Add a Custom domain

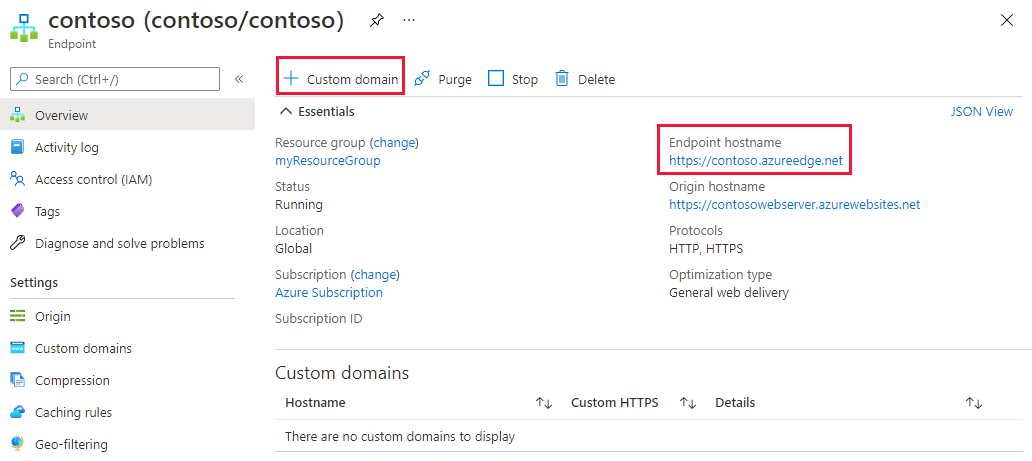coord(341,79)
